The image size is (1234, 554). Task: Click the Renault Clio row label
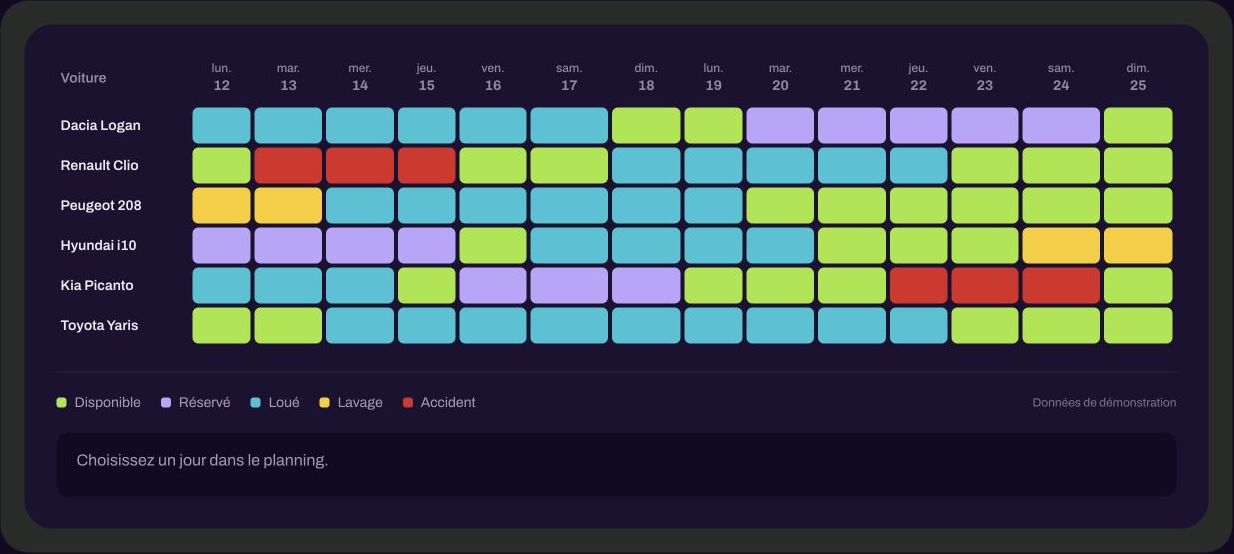(99, 166)
